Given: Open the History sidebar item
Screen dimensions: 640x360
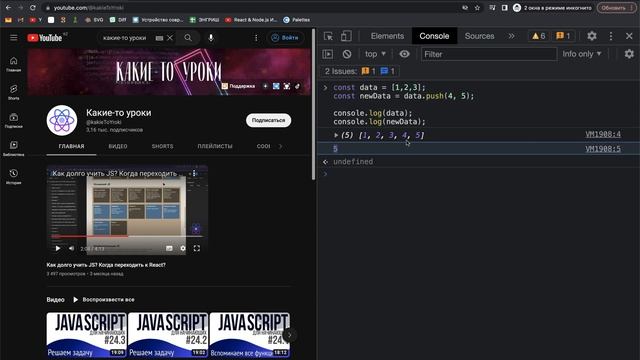Looking at the screenshot, I should pos(13,177).
